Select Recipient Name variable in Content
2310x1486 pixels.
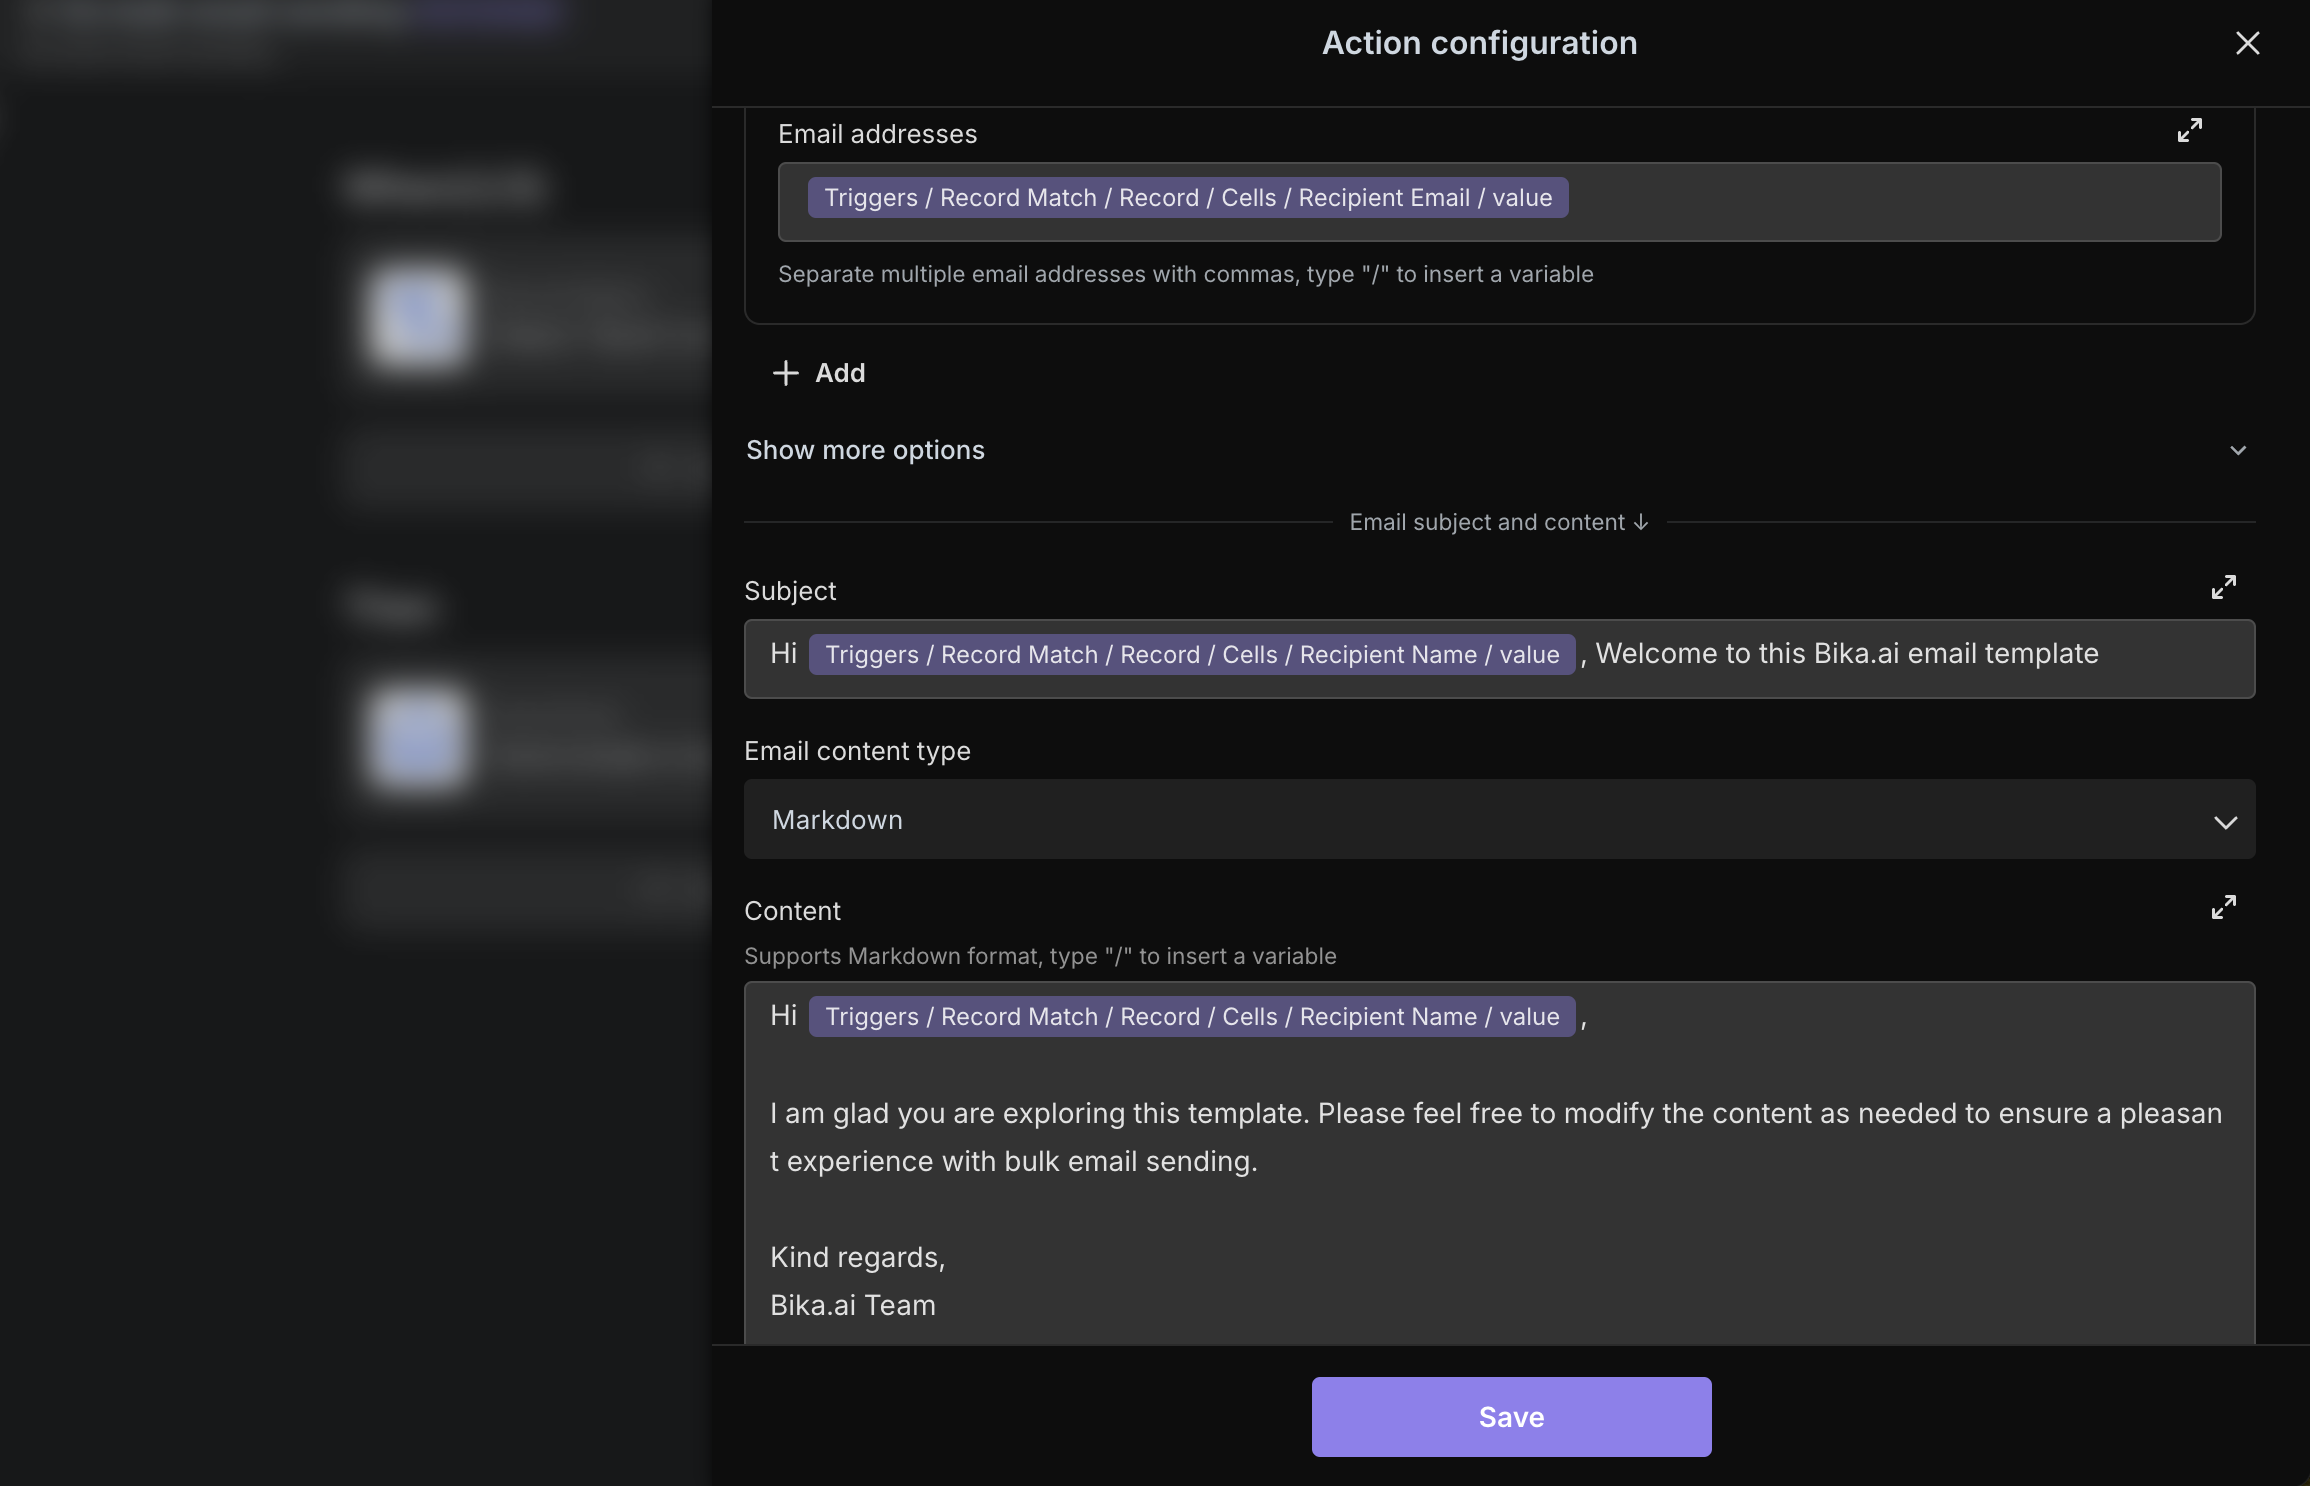click(x=1192, y=1017)
